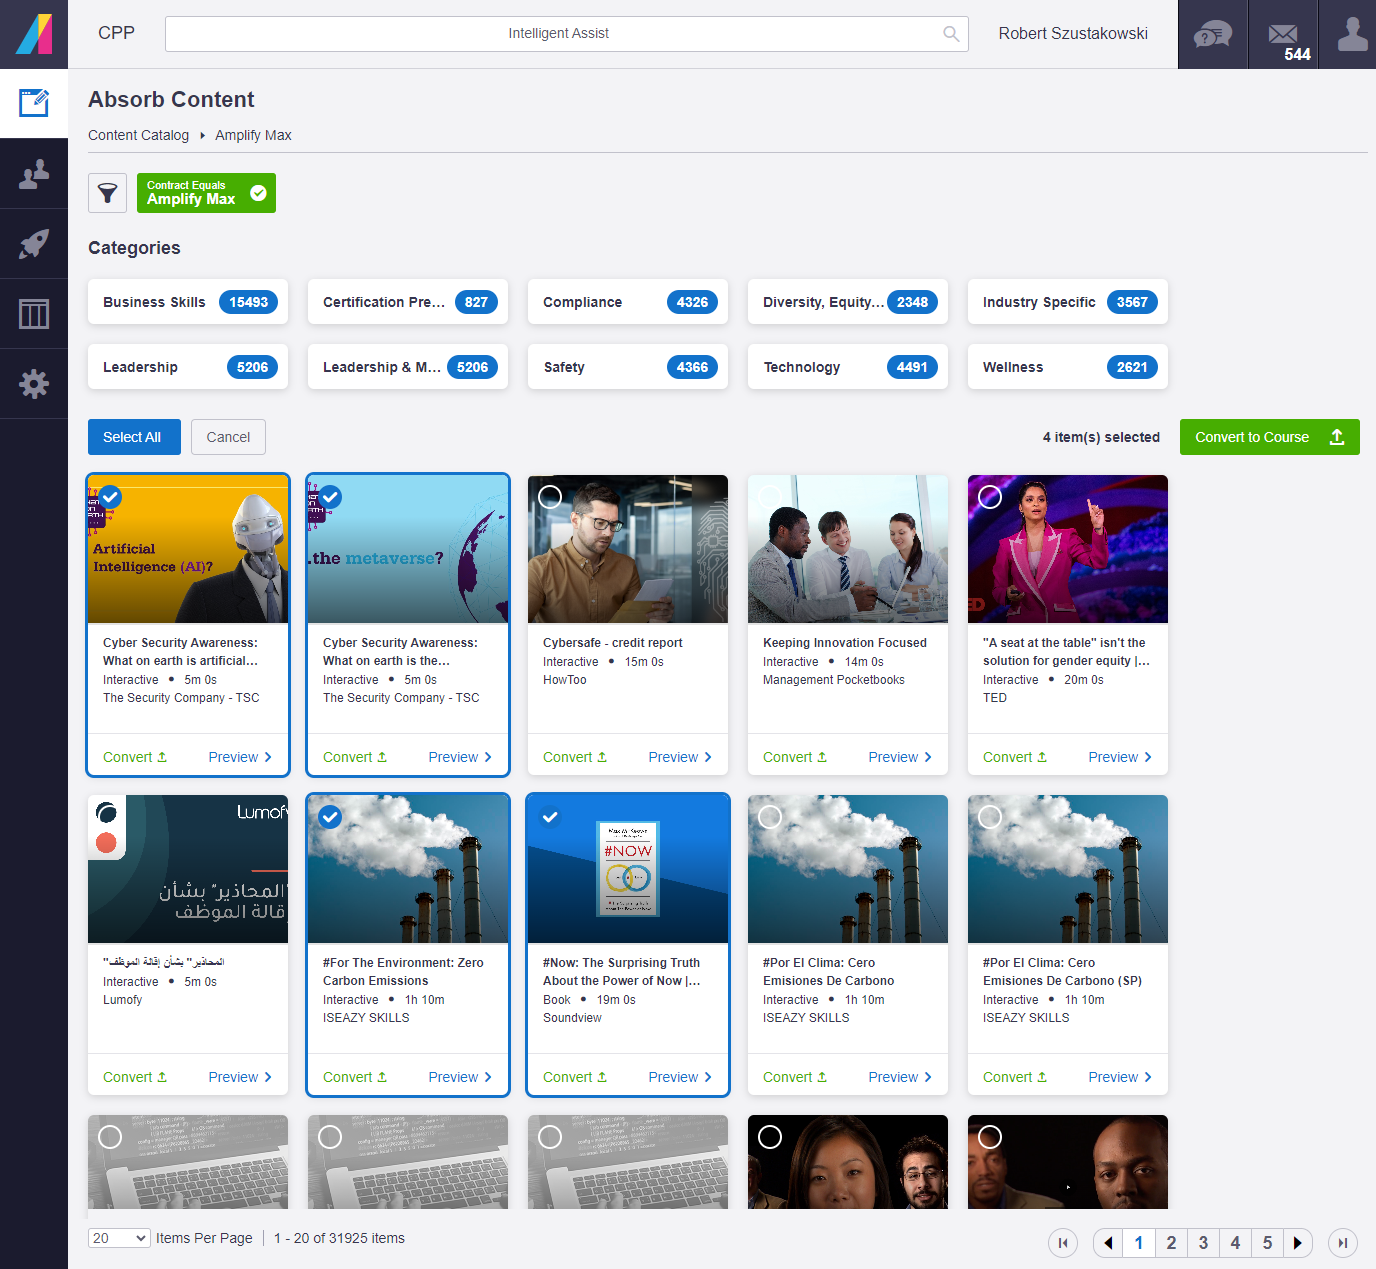1376x1269 pixels.
Task: Open the Wellness category
Action: coord(1068,367)
